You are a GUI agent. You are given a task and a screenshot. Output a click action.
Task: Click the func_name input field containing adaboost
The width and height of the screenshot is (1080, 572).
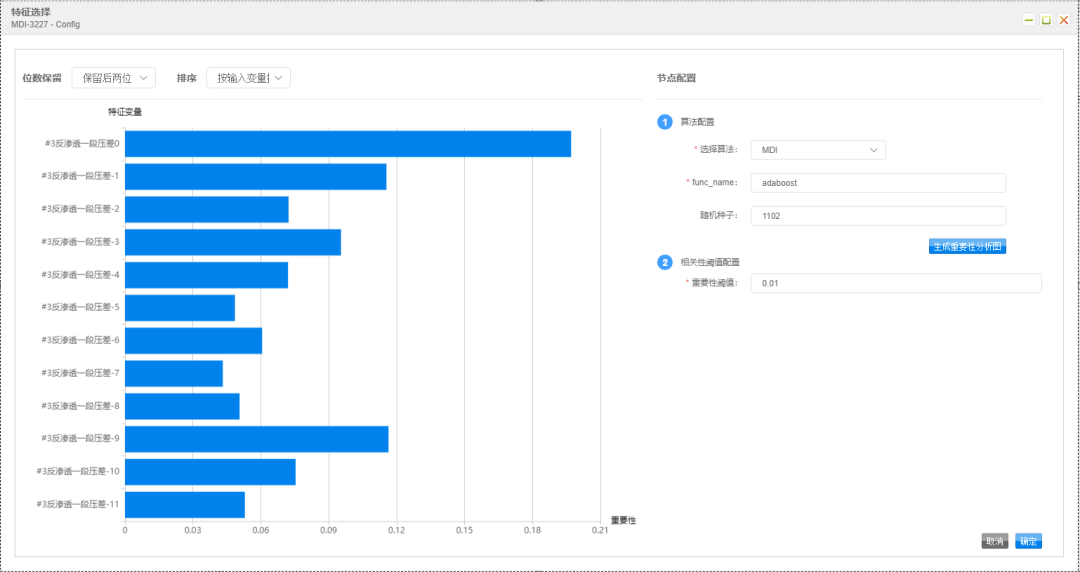[878, 183]
